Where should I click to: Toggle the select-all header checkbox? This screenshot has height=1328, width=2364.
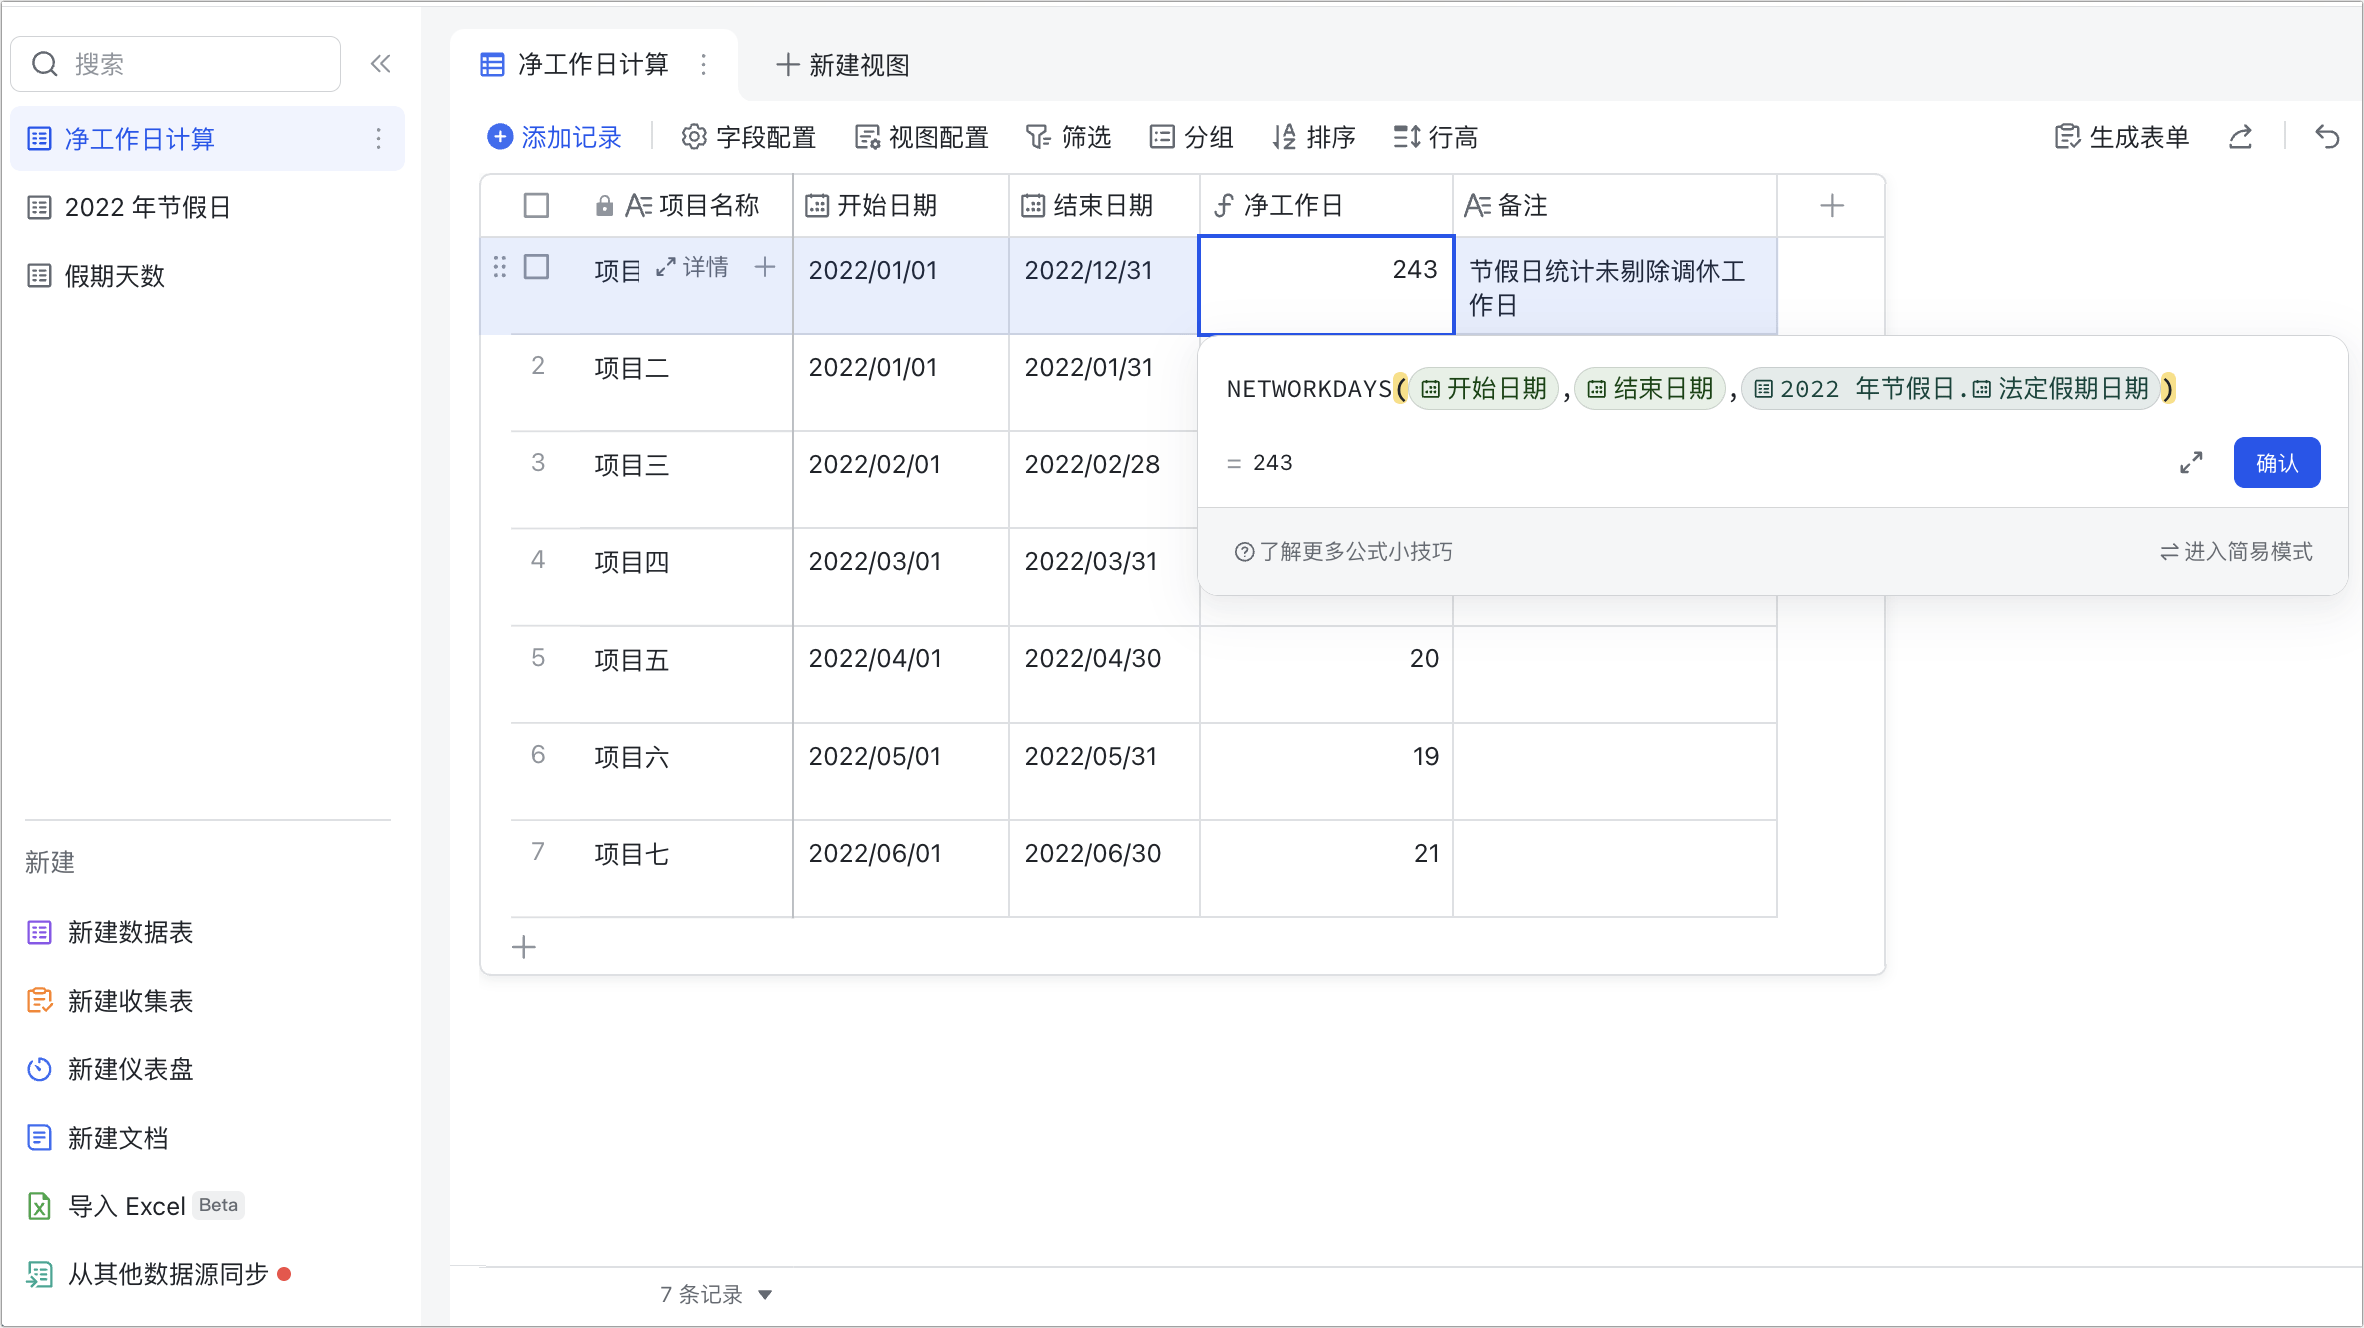537,206
